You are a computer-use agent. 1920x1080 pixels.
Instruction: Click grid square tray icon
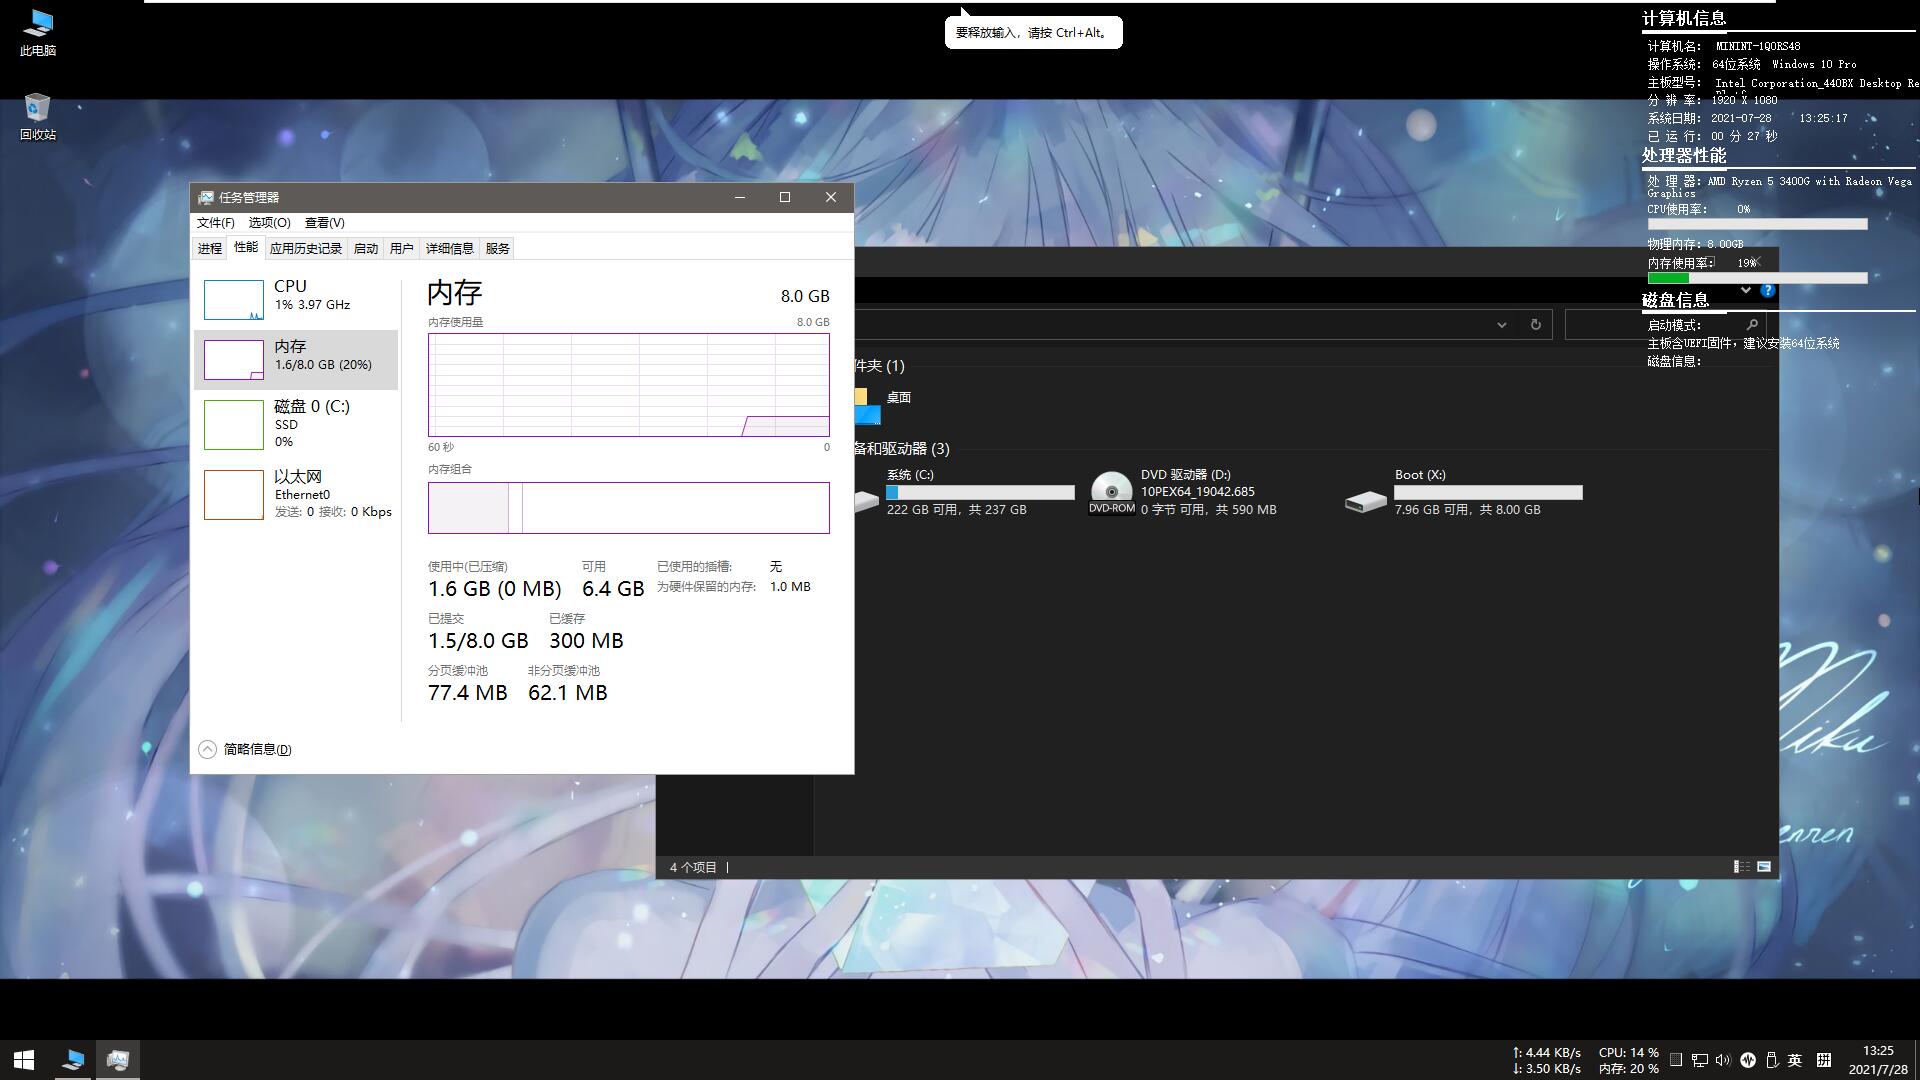tap(1676, 1060)
